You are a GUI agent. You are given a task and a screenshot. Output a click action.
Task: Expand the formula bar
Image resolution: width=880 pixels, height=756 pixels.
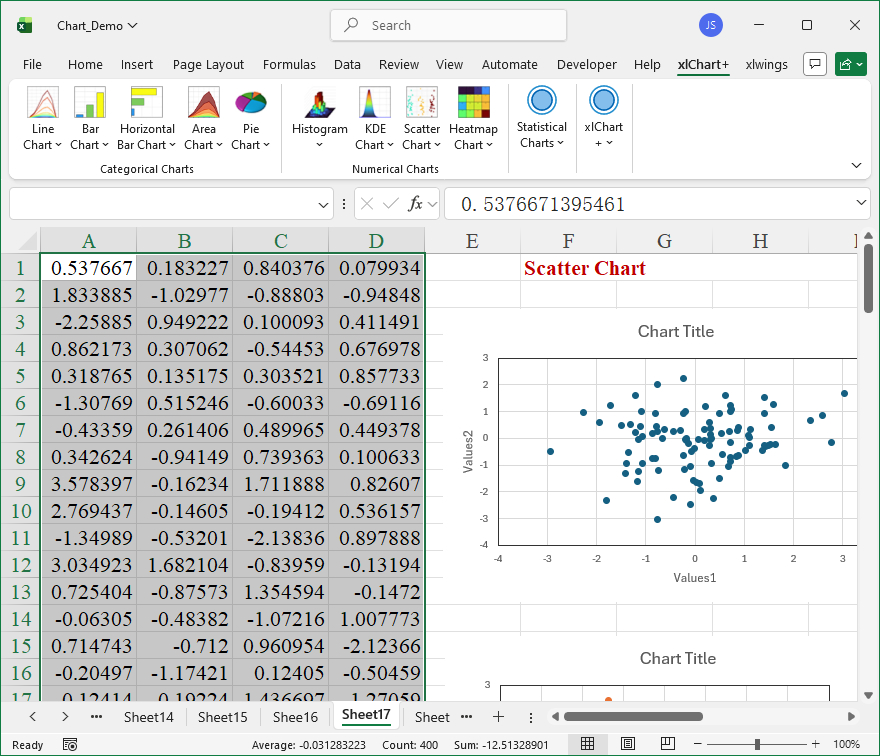pos(862,204)
